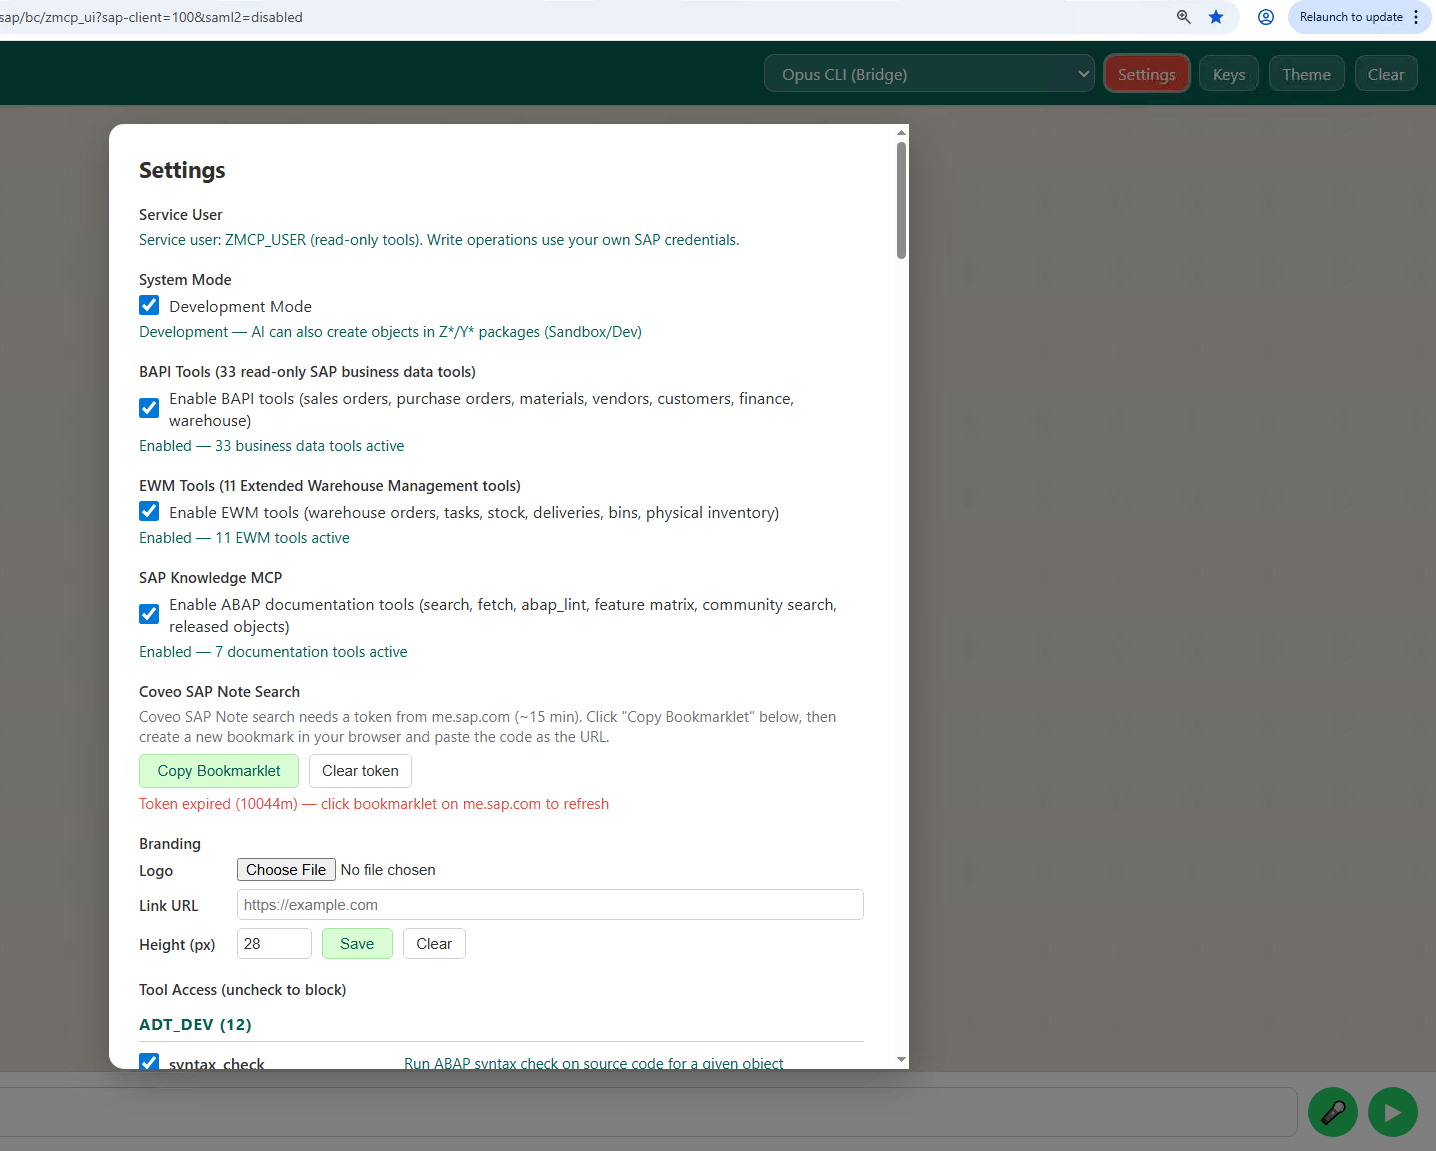Focus the Link URL input field

tap(550, 905)
